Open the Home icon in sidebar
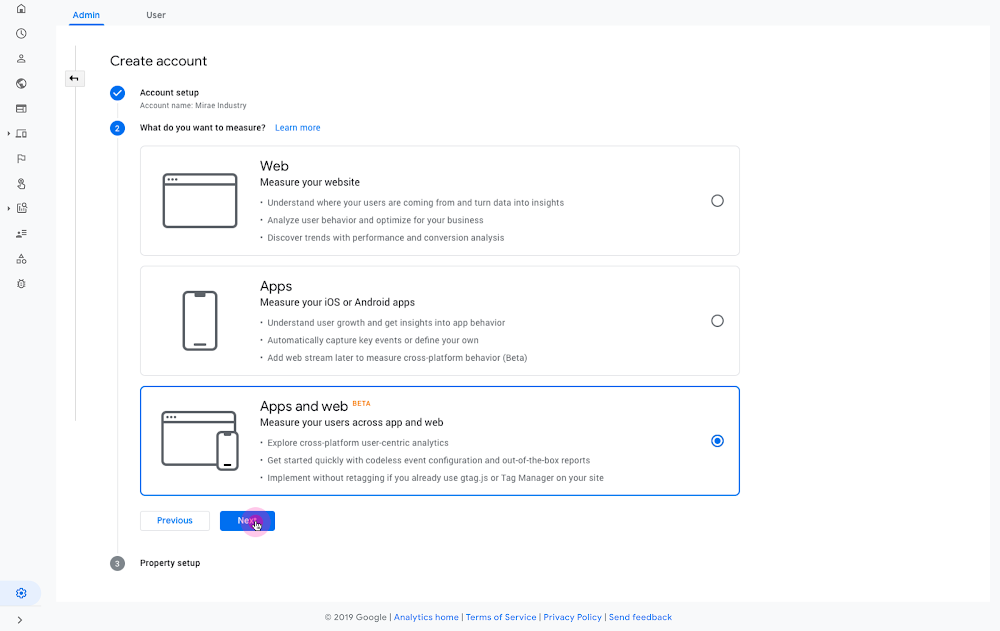1000x631 pixels. [x=20, y=8]
